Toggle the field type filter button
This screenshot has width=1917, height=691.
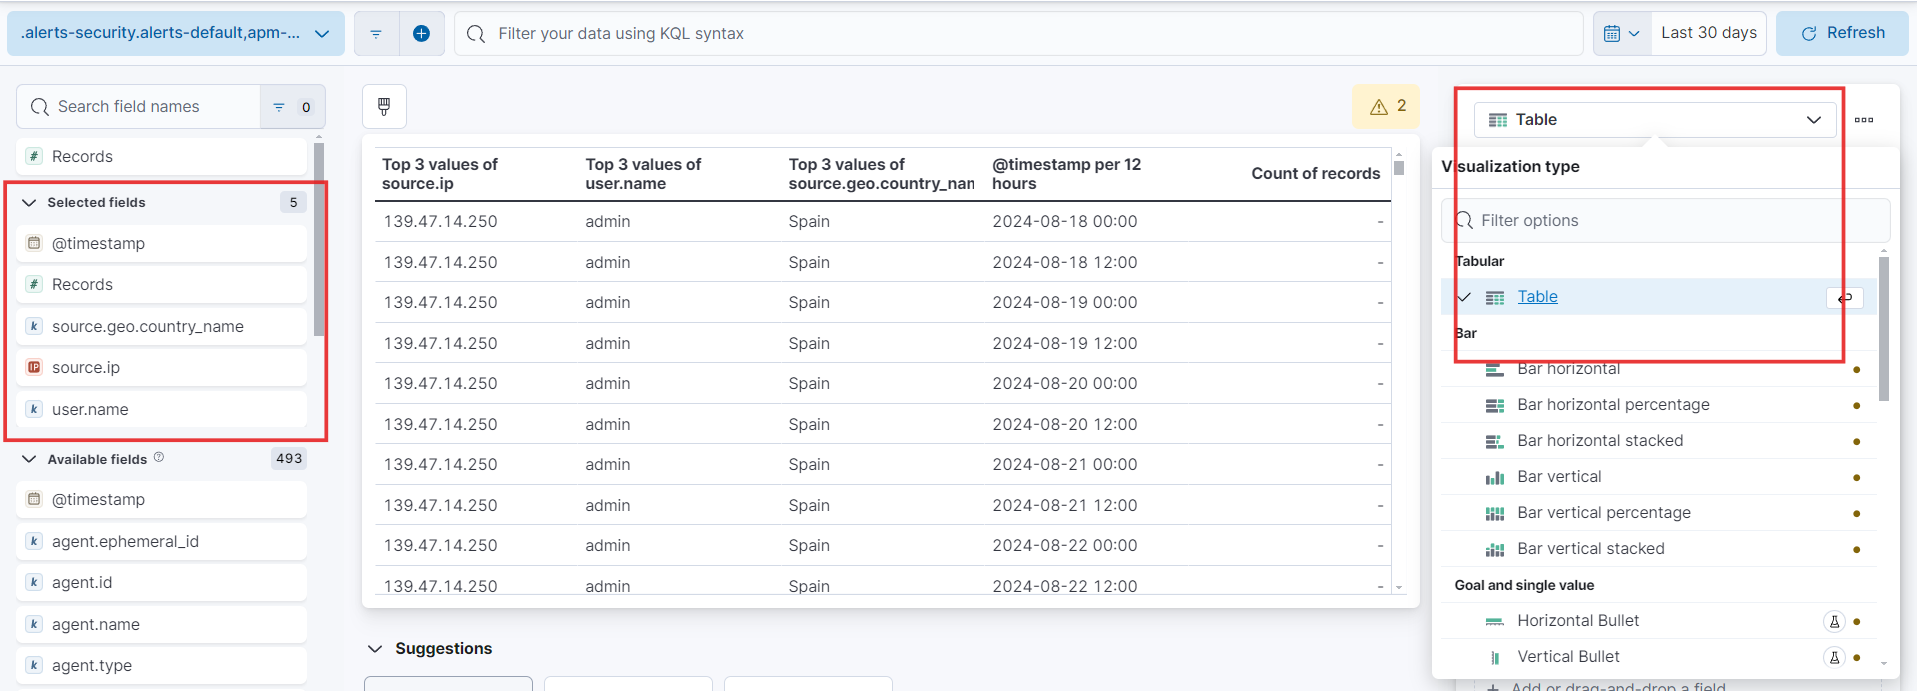292,106
